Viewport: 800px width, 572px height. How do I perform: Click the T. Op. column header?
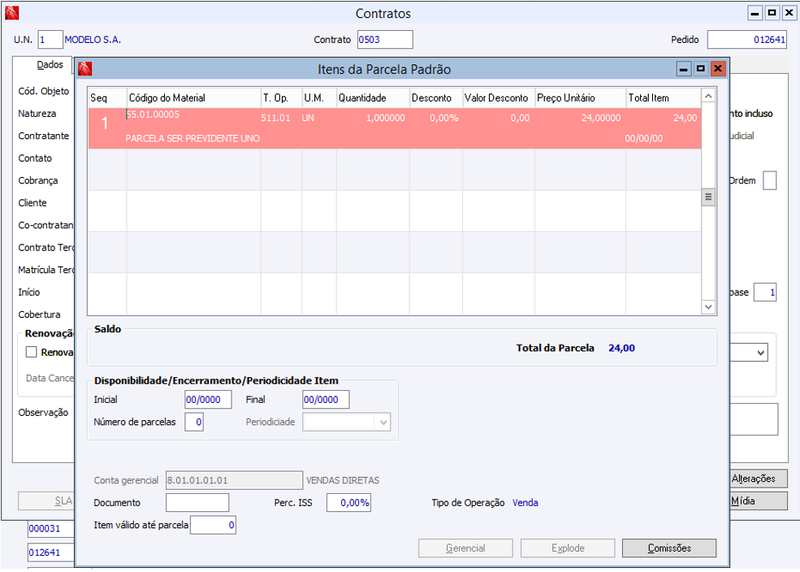click(x=282, y=98)
